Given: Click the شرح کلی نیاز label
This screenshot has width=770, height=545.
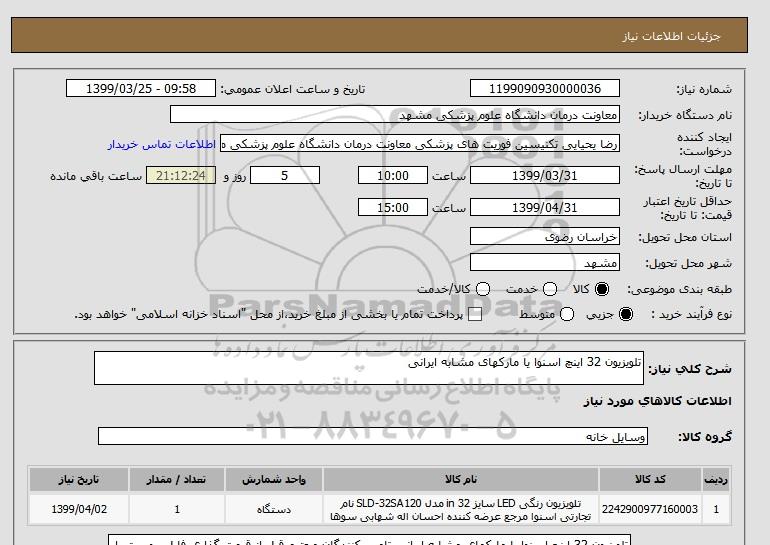Looking at the screenshot, I should [690, 369].
